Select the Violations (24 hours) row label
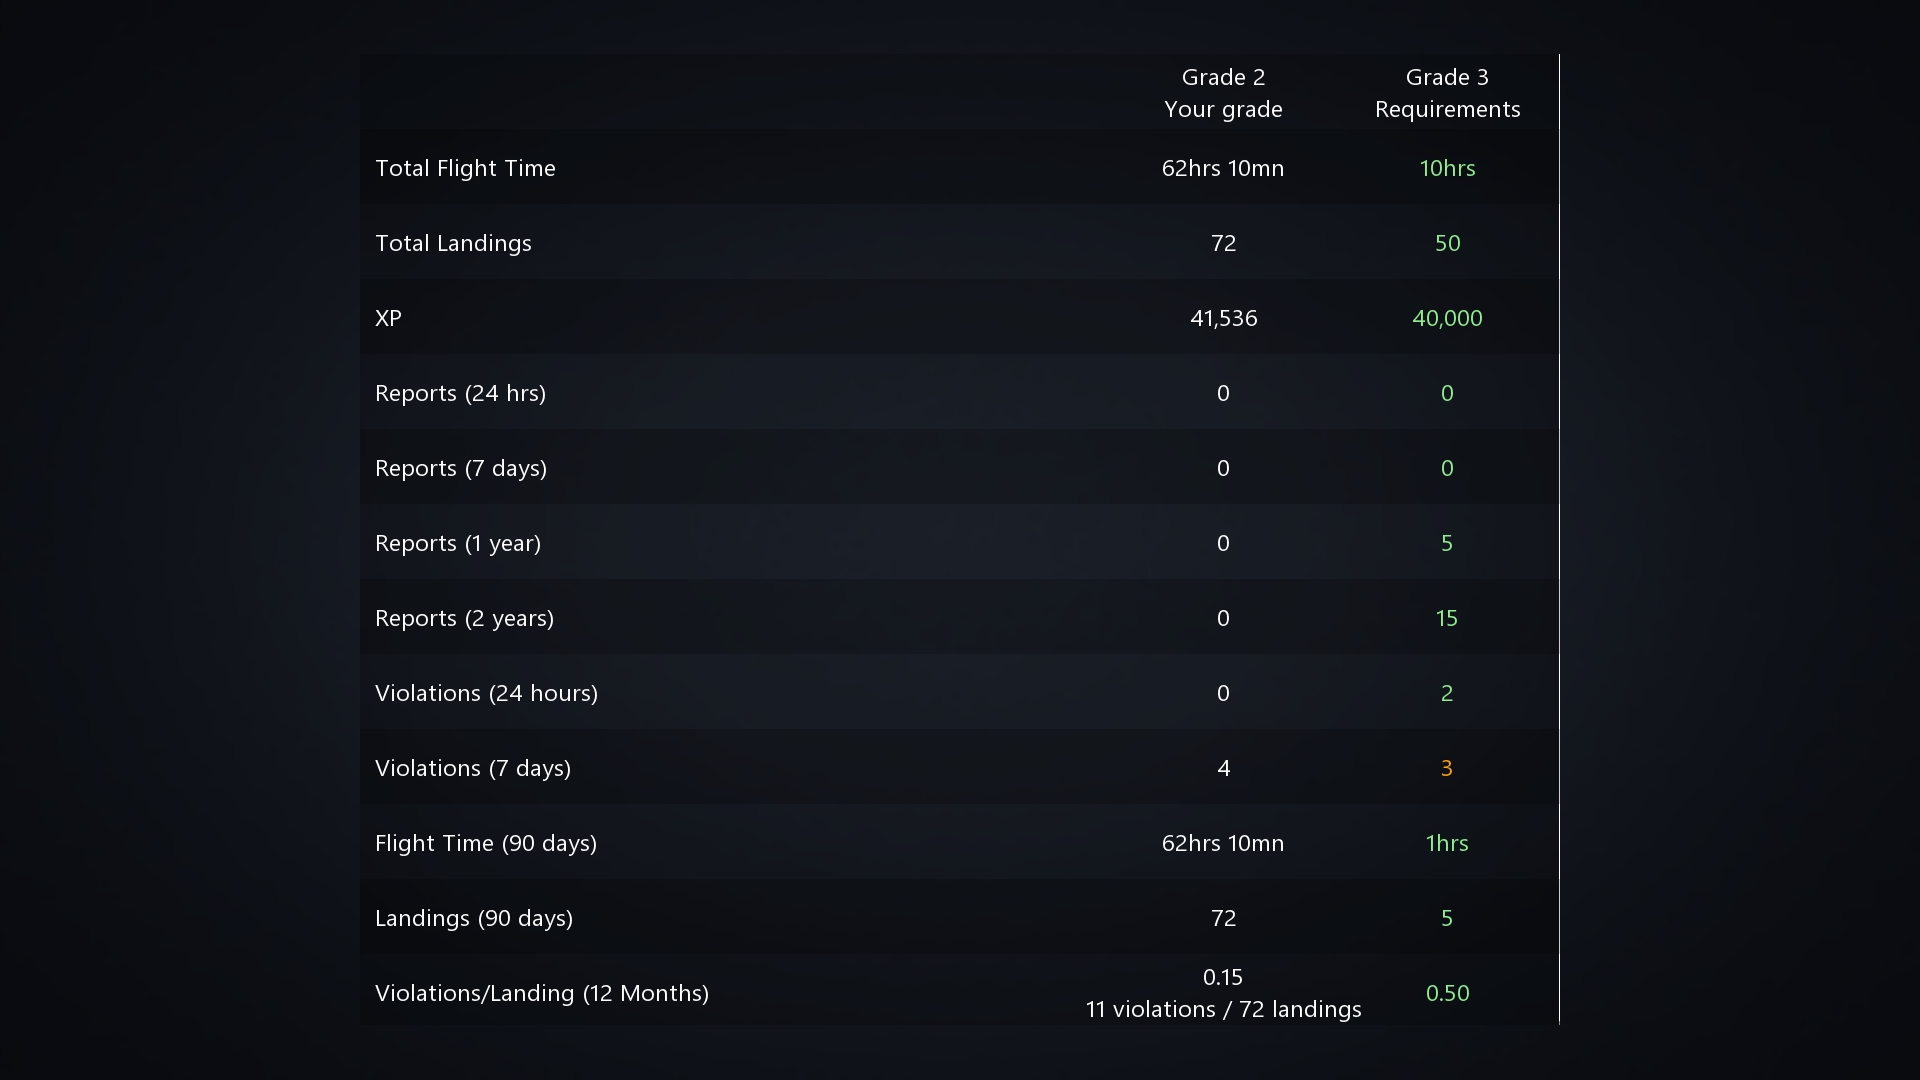1920x1080 pixels. pos(486,693)
